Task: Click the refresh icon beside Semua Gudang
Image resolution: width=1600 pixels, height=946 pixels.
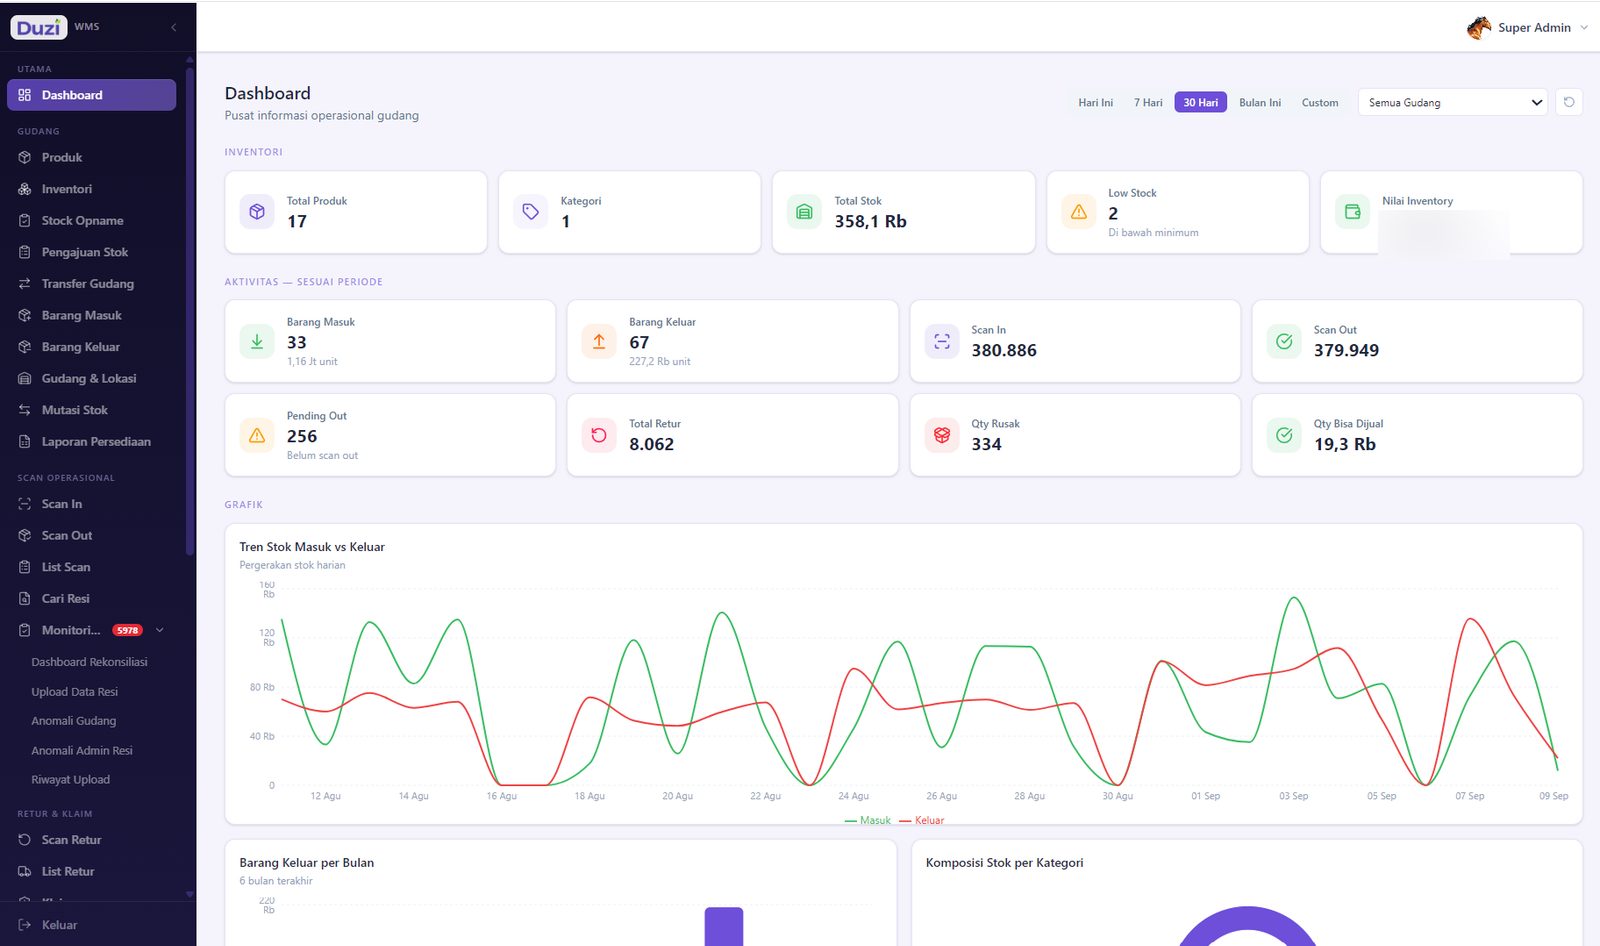Action: point(1569,102)
